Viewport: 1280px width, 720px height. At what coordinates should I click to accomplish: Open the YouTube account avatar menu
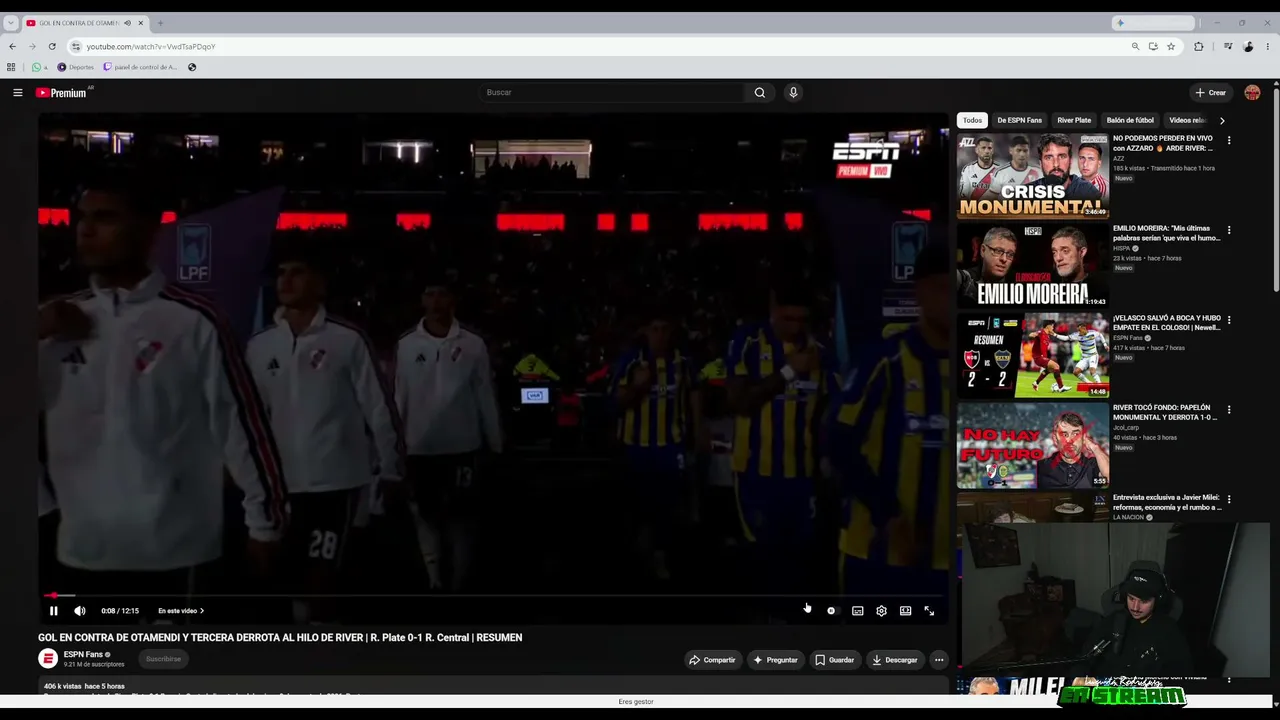(1252, 93)
